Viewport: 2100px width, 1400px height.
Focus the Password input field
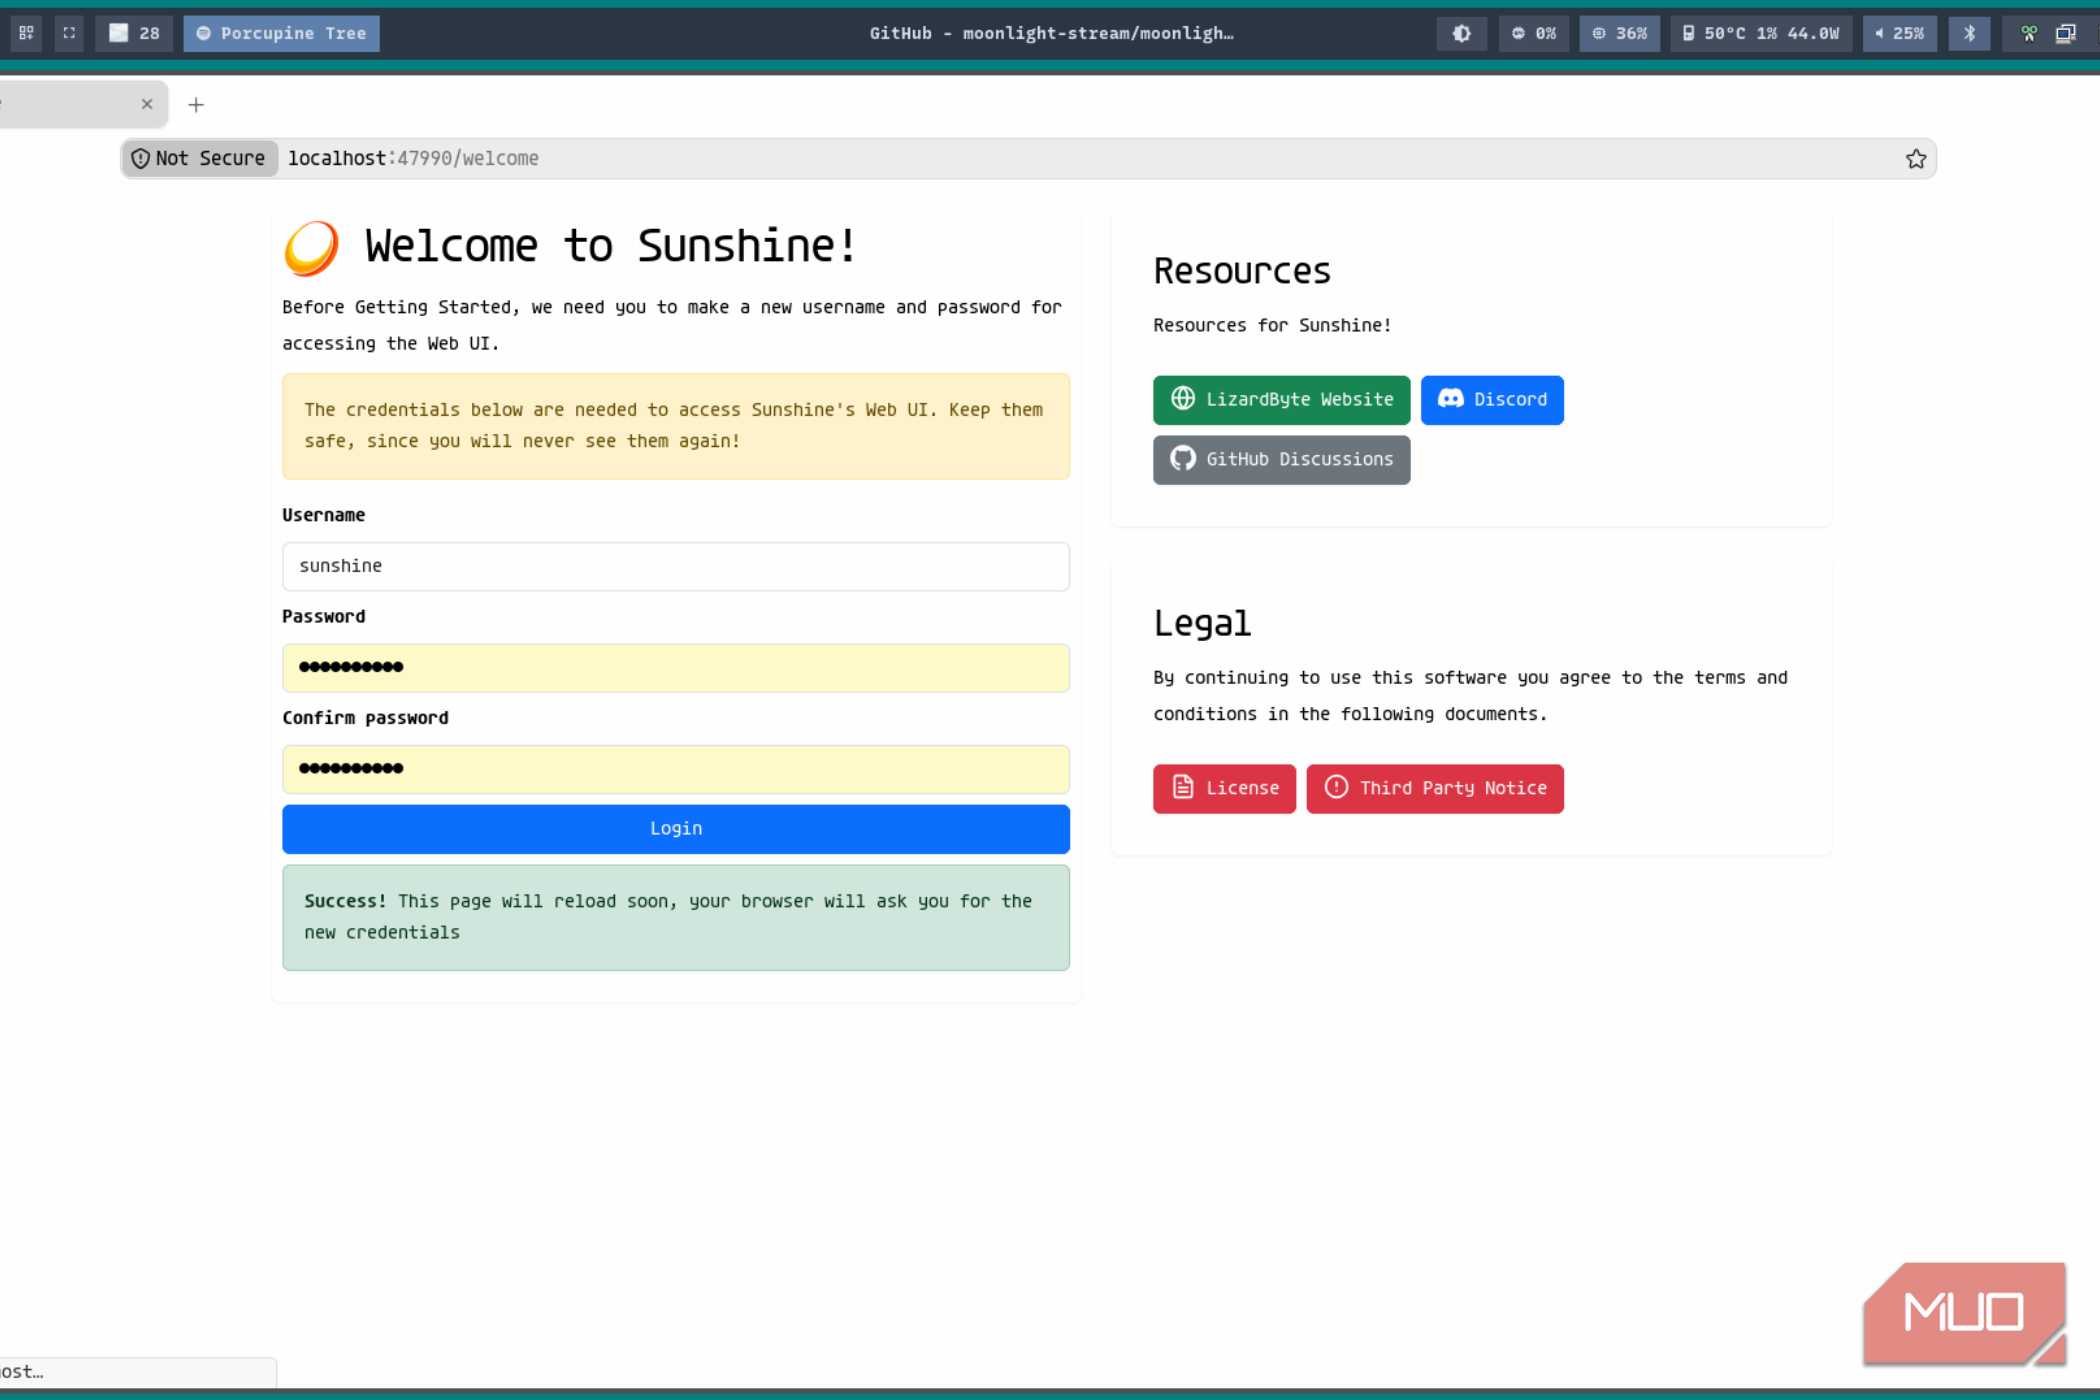[x=676, y=668]
